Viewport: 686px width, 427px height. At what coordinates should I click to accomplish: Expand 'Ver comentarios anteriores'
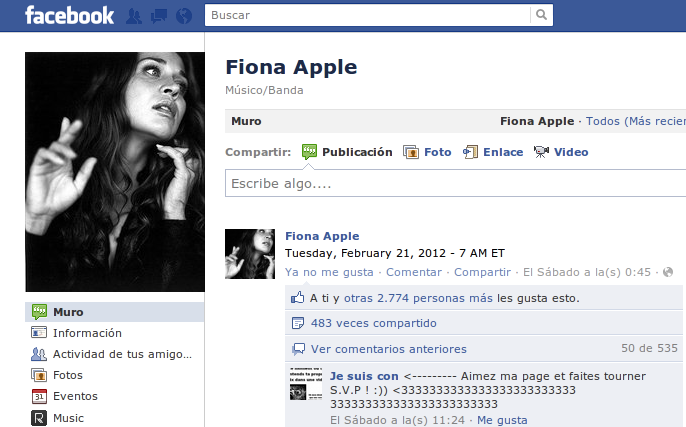coord(388,349)
